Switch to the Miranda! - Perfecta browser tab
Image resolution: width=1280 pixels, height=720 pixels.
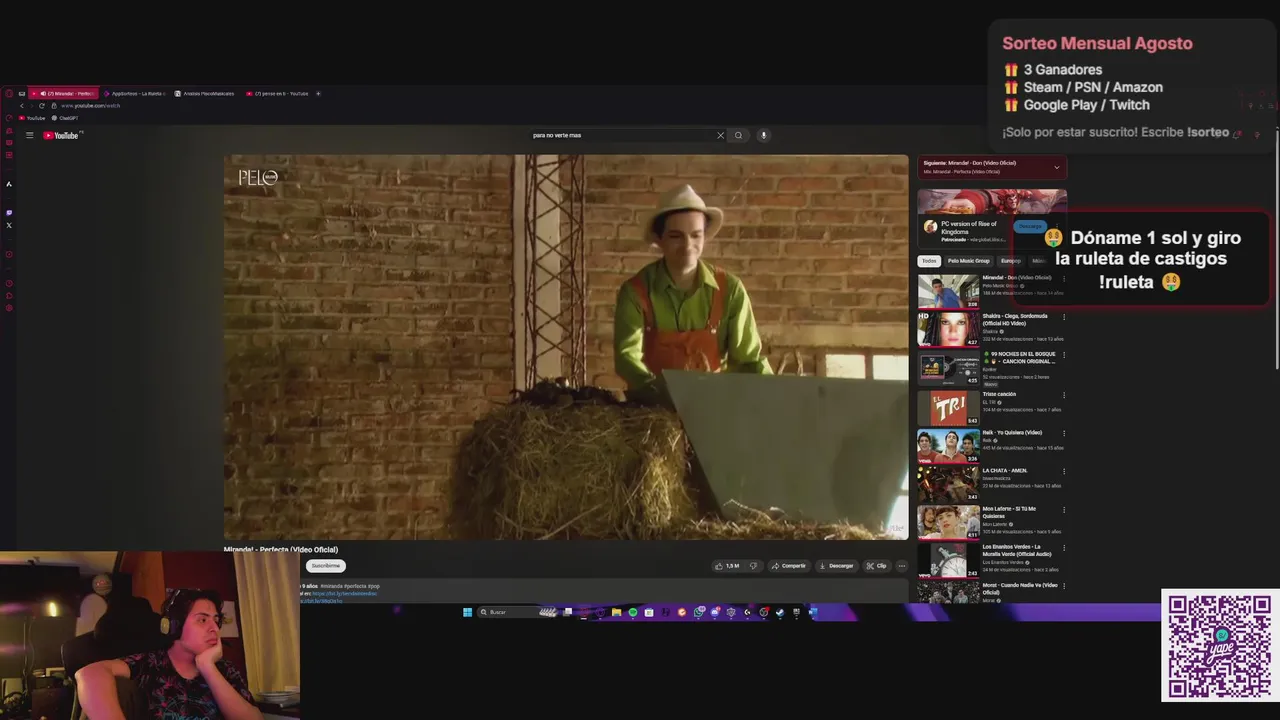[63, 94]
